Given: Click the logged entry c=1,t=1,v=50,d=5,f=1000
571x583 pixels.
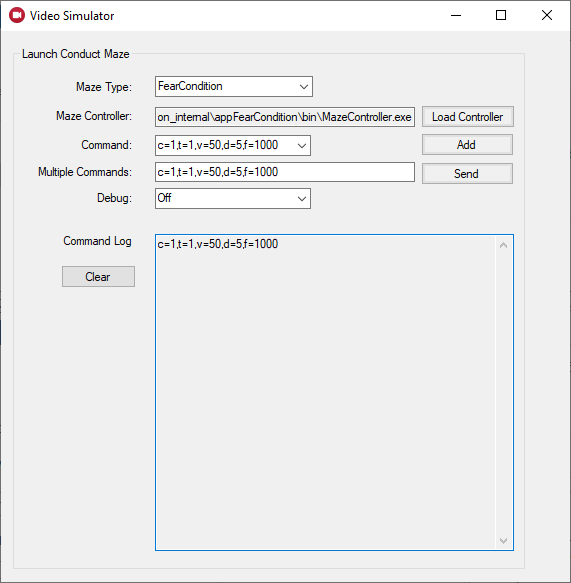Looking at the screenshot, I should click(x=217, y=244).
